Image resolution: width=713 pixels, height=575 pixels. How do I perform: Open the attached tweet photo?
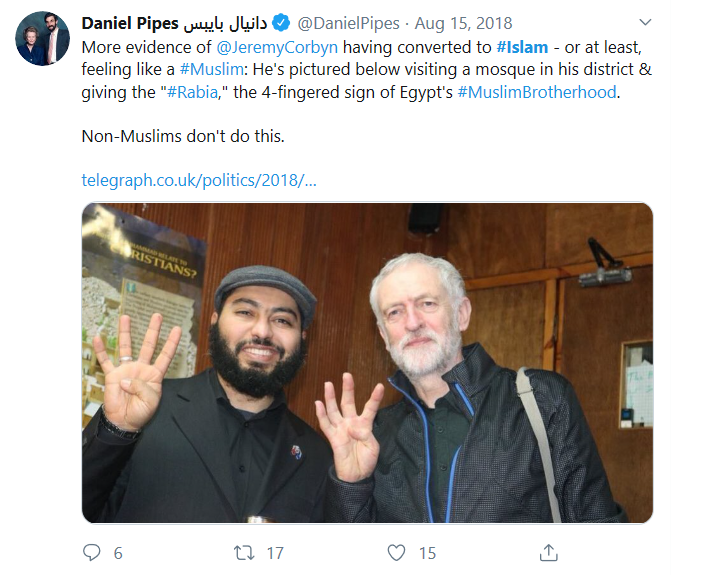tap(367, 363)
